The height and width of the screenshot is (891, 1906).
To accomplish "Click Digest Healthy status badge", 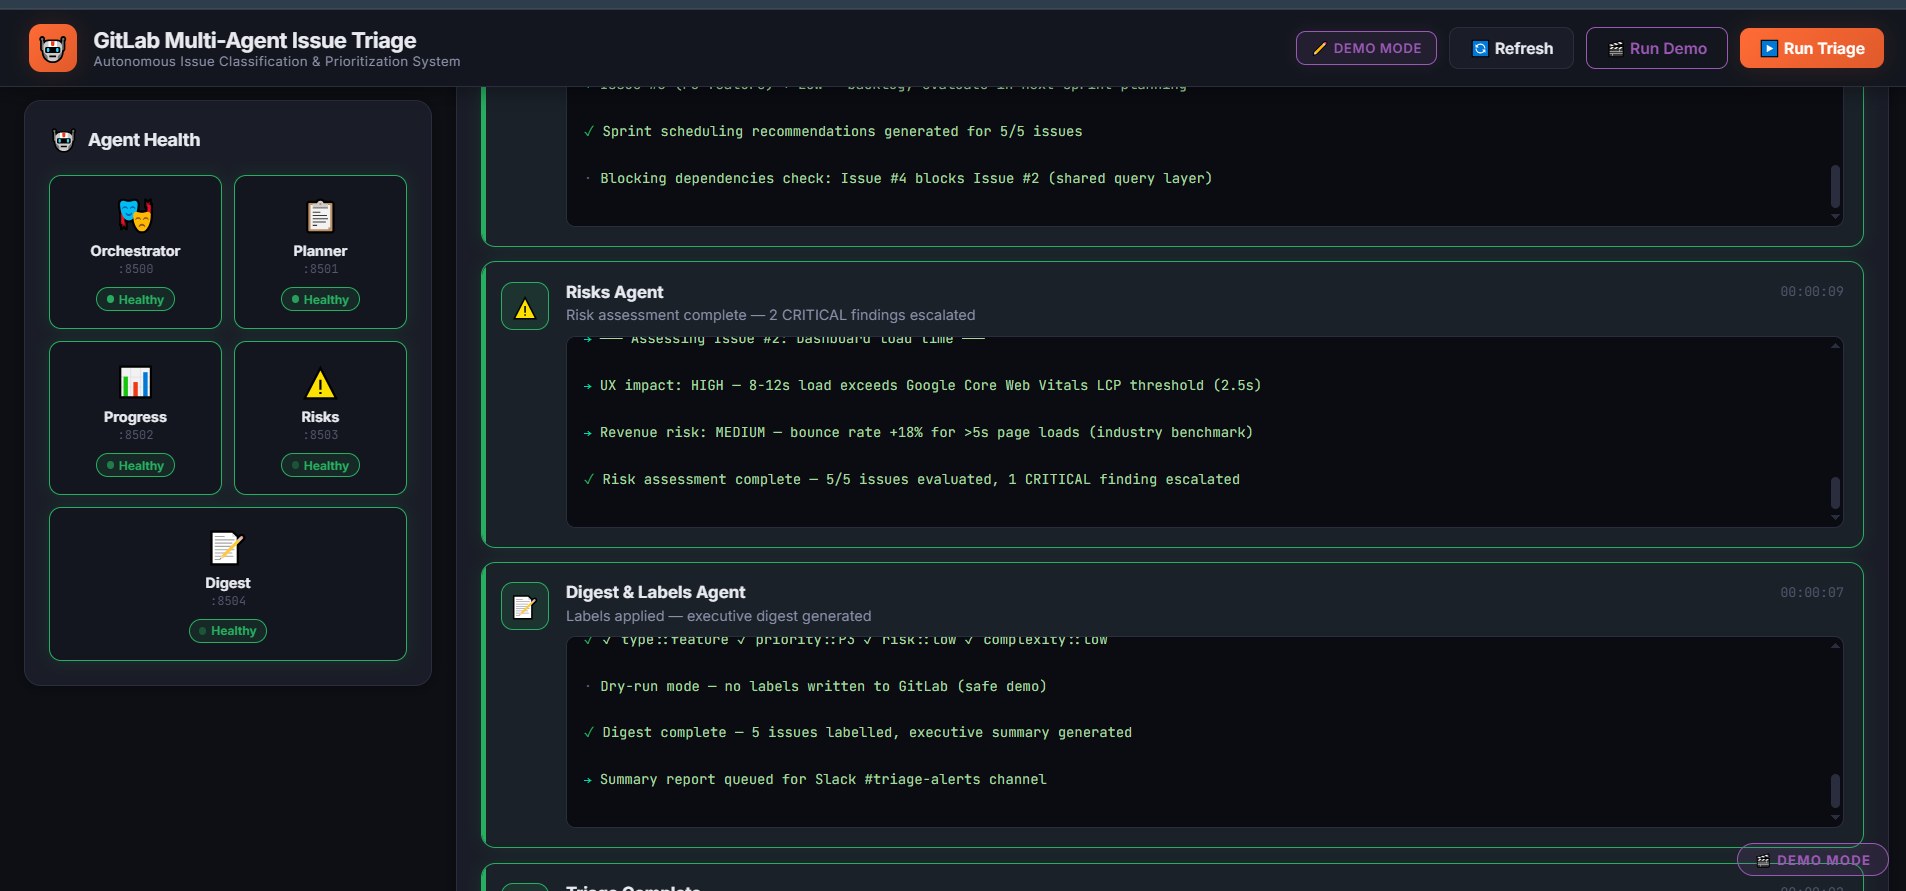I will [x=228, y=631].
